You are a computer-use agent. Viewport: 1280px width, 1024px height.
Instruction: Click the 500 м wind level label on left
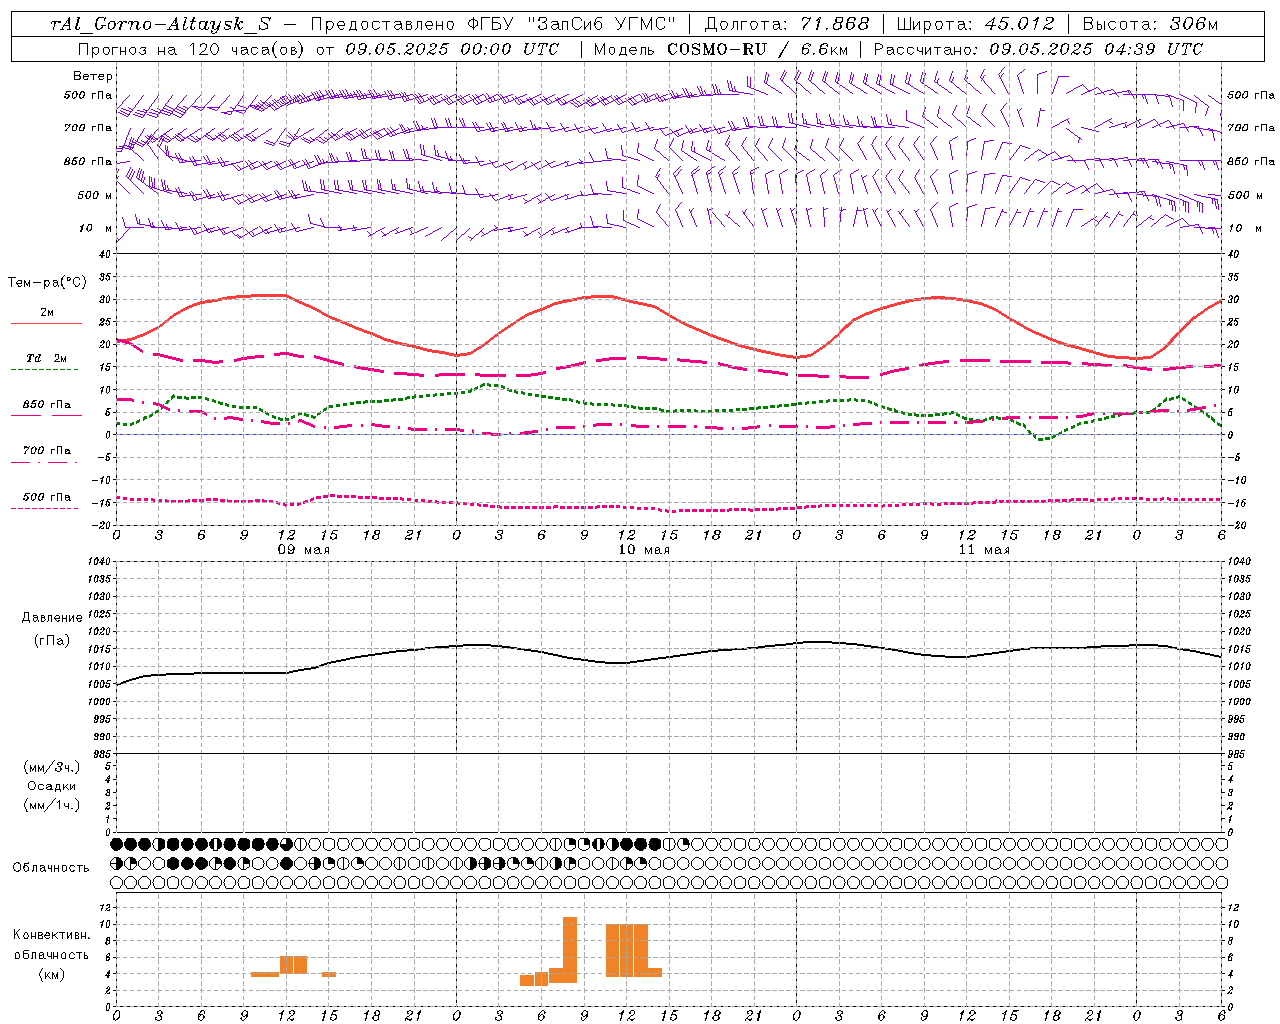[x=95, y=195]
